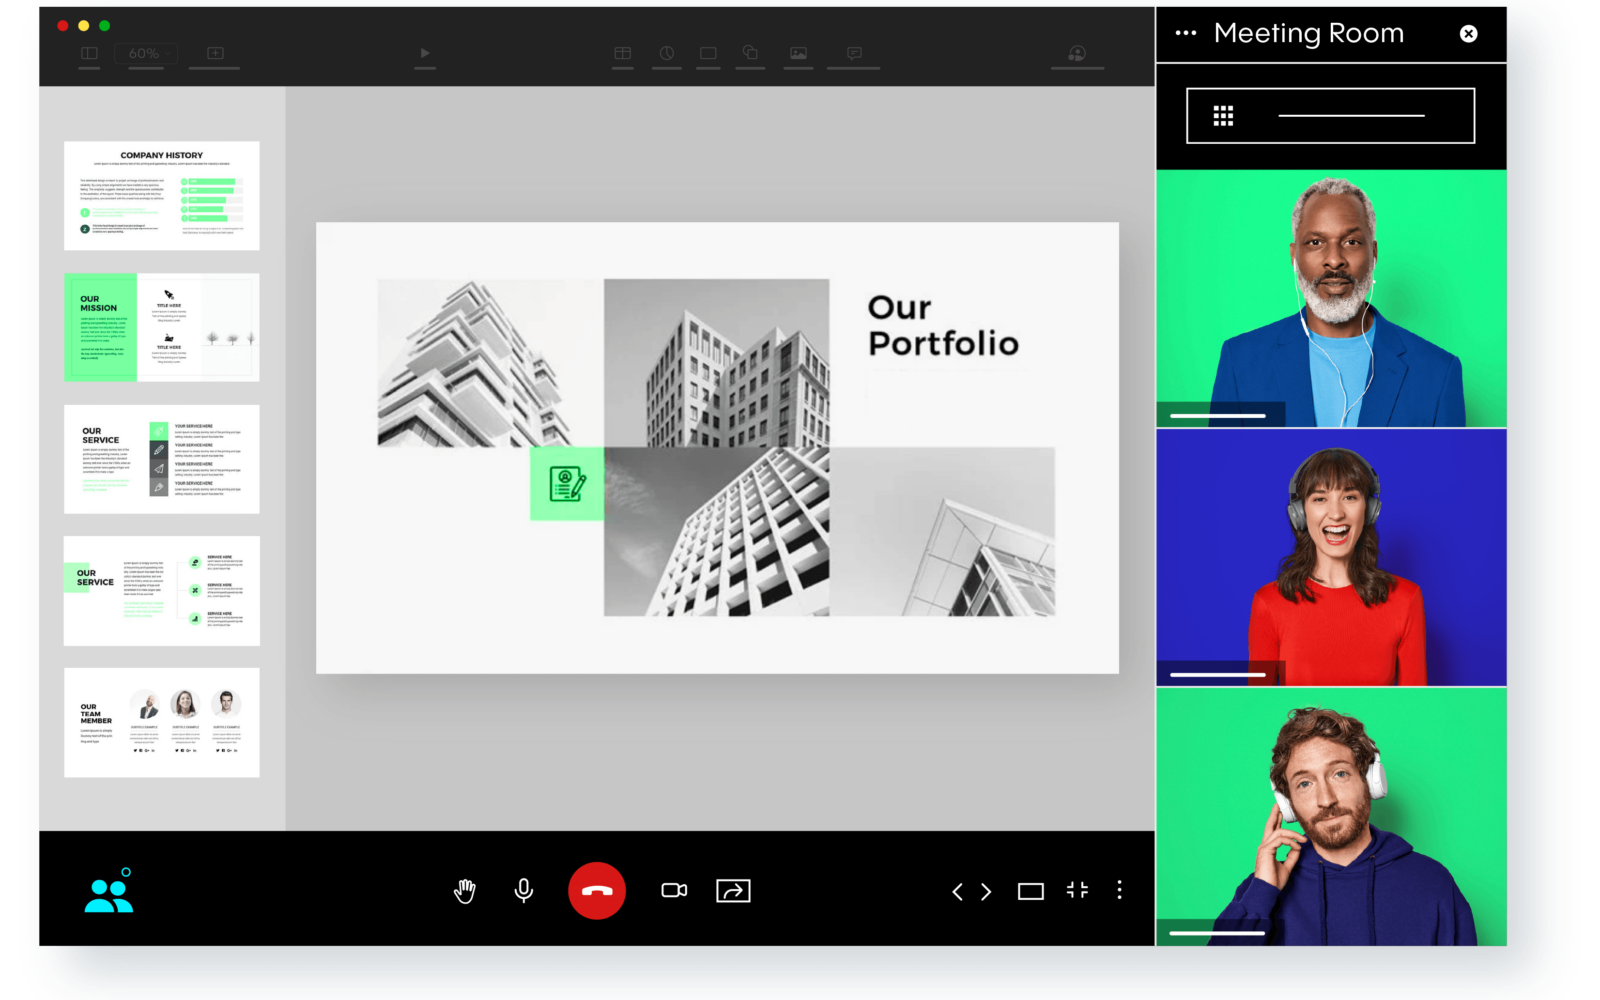Insert a chart using the pie icon
Image resolution: width=1600 pixels, height=1000 pixels.
coord(666,53)
